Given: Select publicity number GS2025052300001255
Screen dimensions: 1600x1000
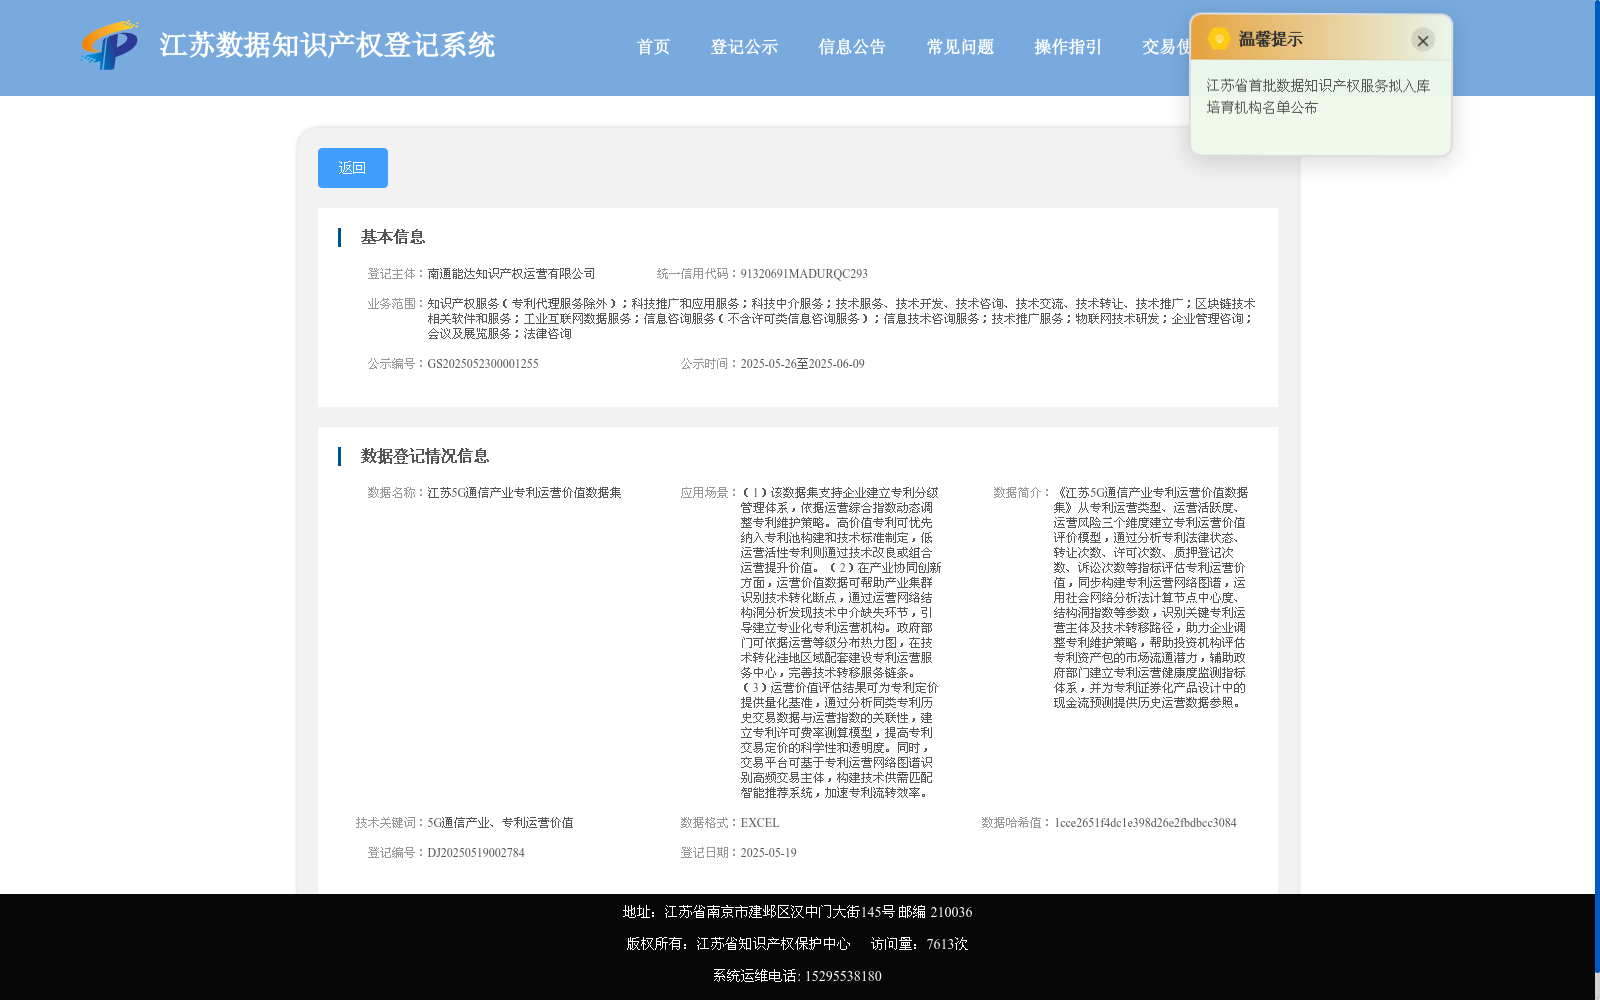Looking at the screenshot, I should [x=483, y=364].
